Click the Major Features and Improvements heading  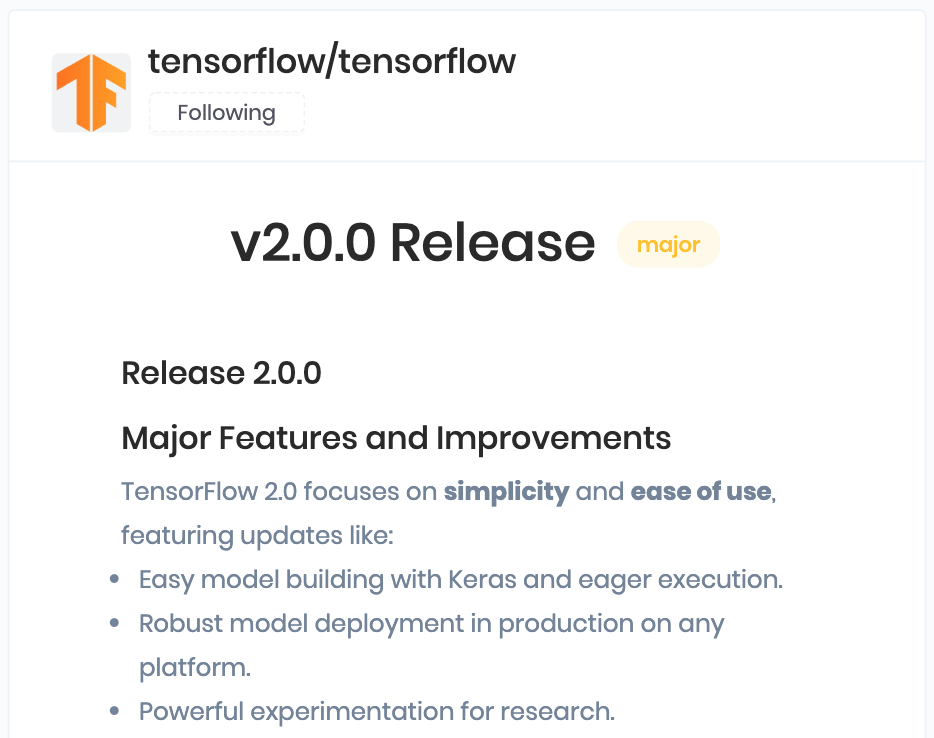[396, 438]
